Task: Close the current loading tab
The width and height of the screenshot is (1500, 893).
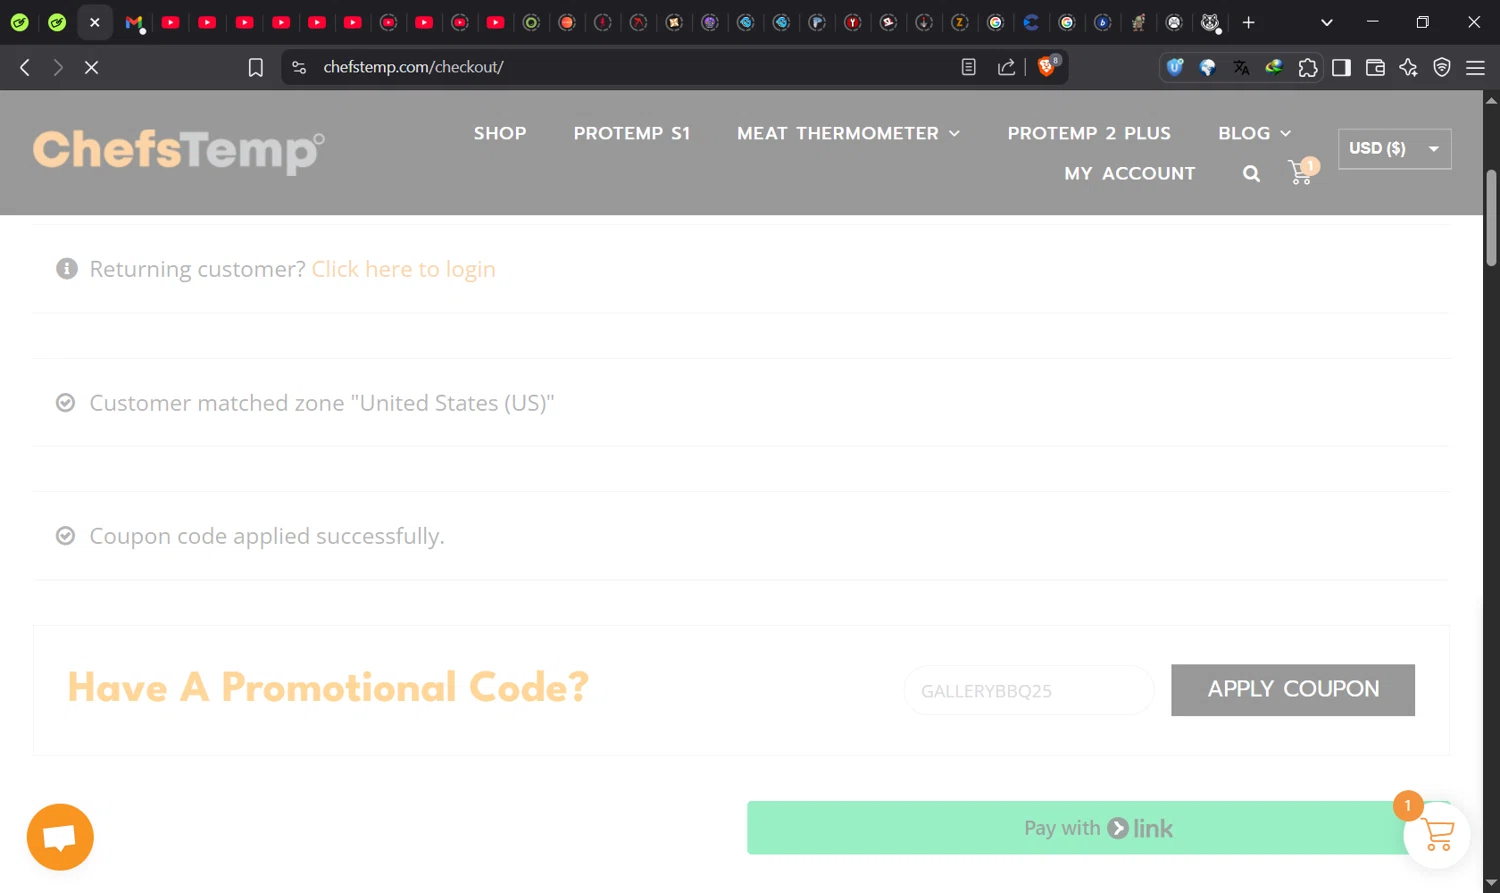Action: tap(95, 22)
